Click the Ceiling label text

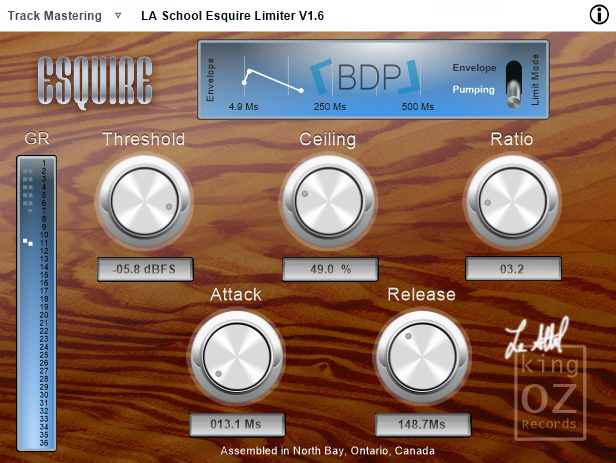(328, 139)
